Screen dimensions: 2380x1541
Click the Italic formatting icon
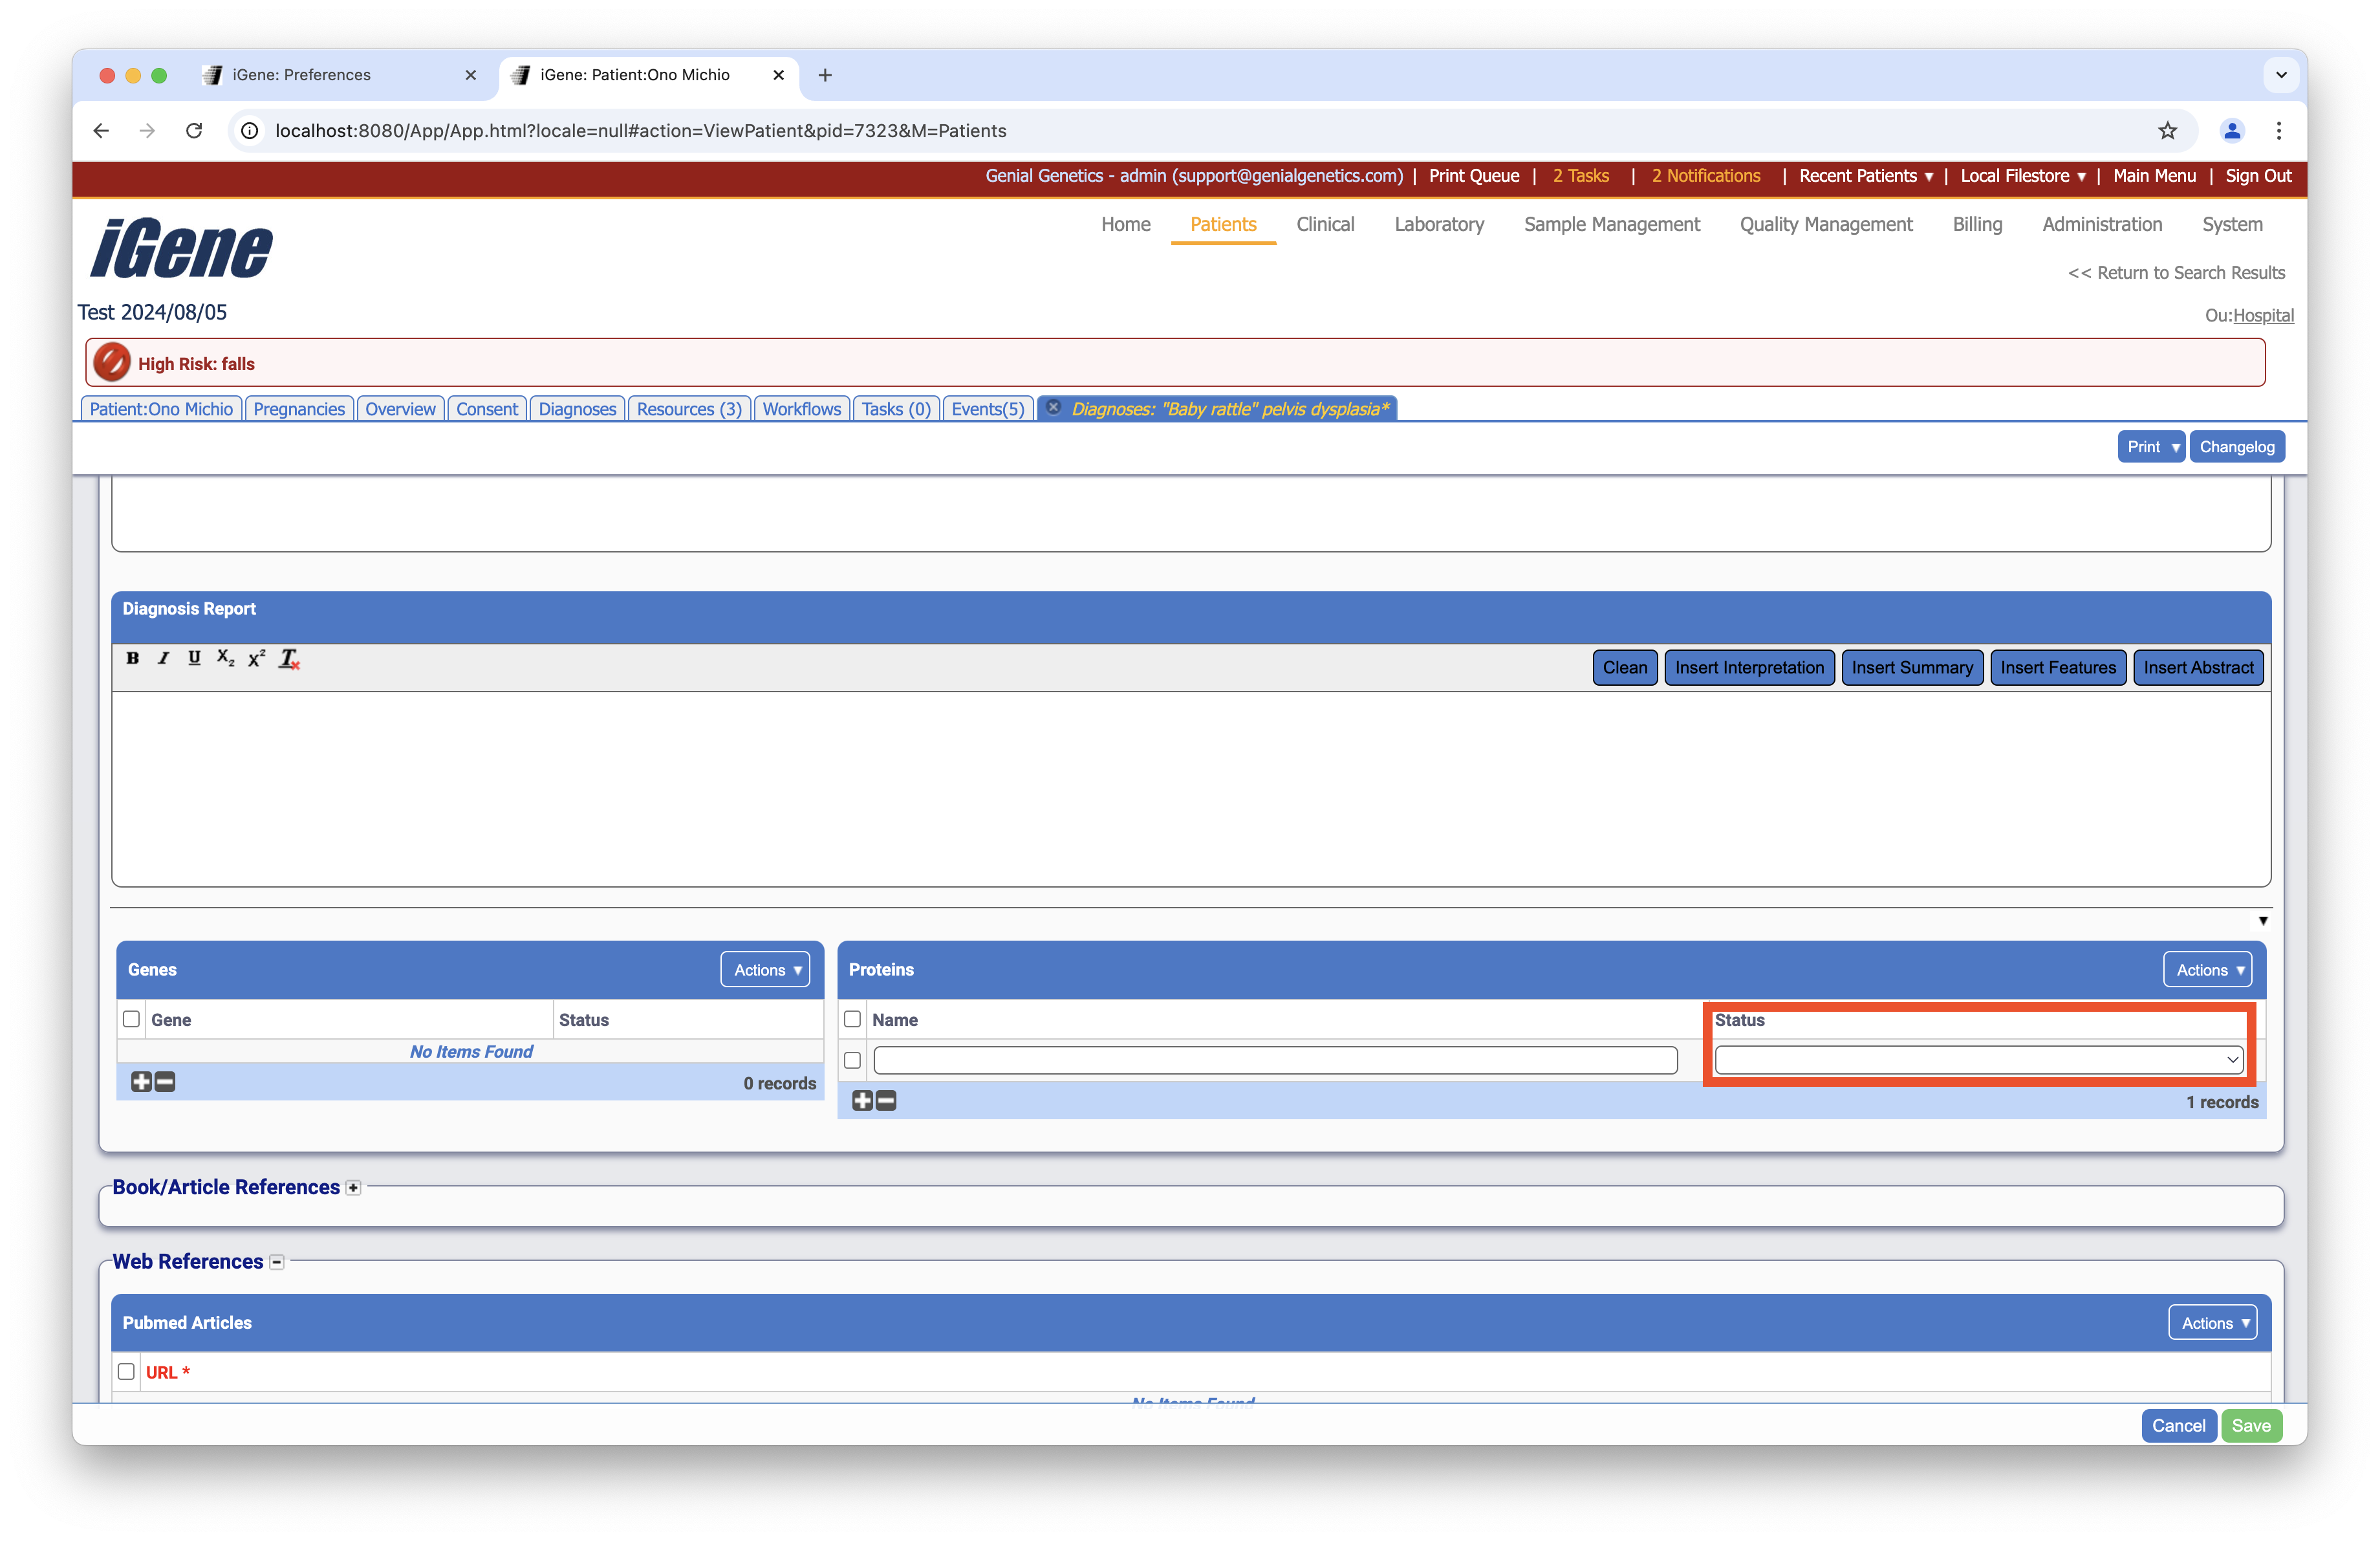(163, 658)
